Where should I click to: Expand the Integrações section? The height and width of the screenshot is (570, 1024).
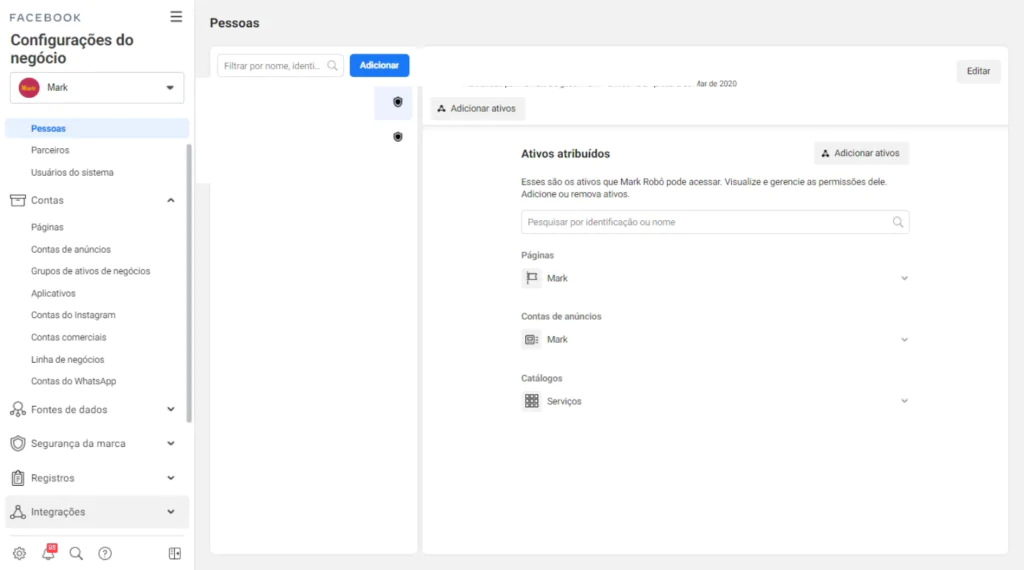coord(170,512)
